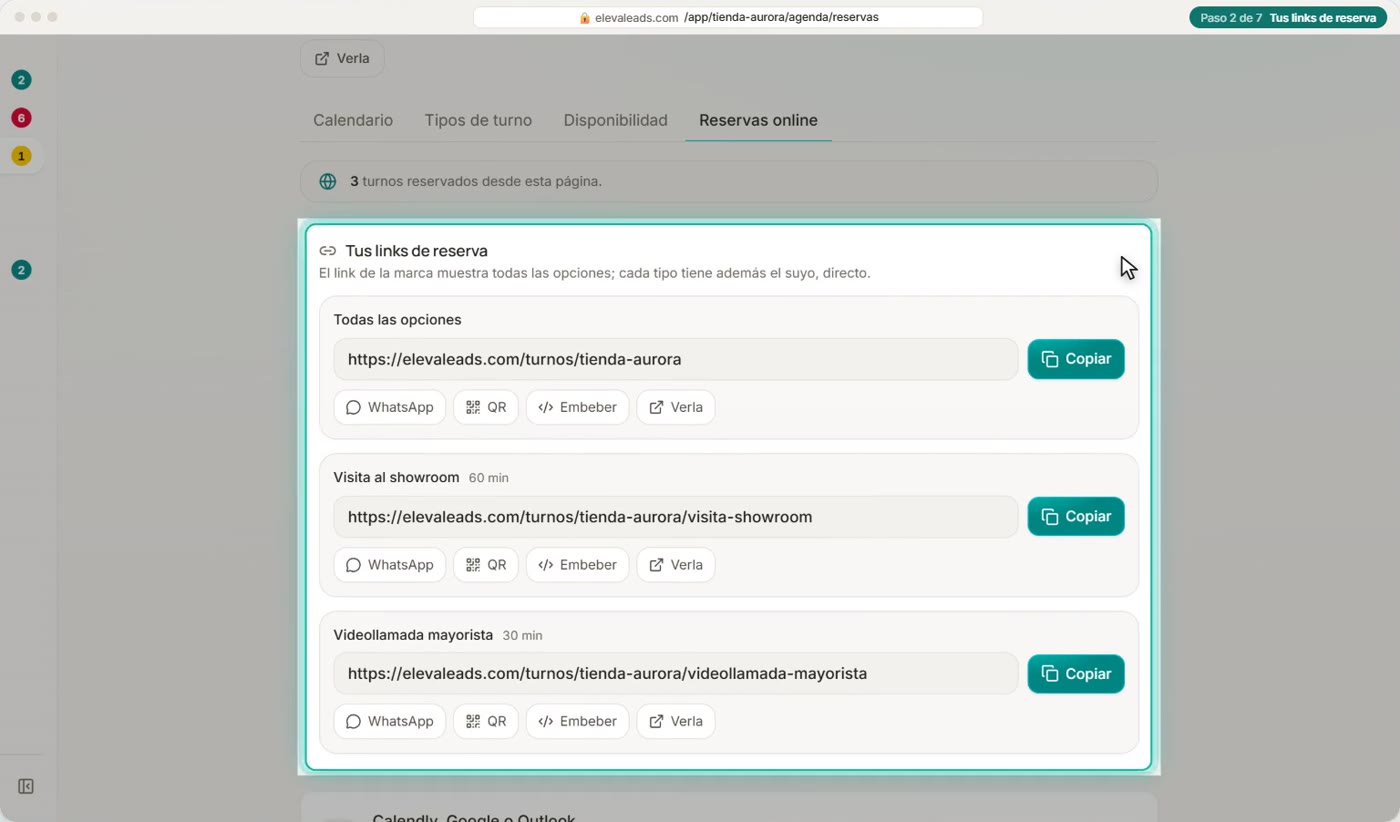Select the visita-showroom URL field
This screenshot has width=1400, height=822.
click(x=676, y=517)
